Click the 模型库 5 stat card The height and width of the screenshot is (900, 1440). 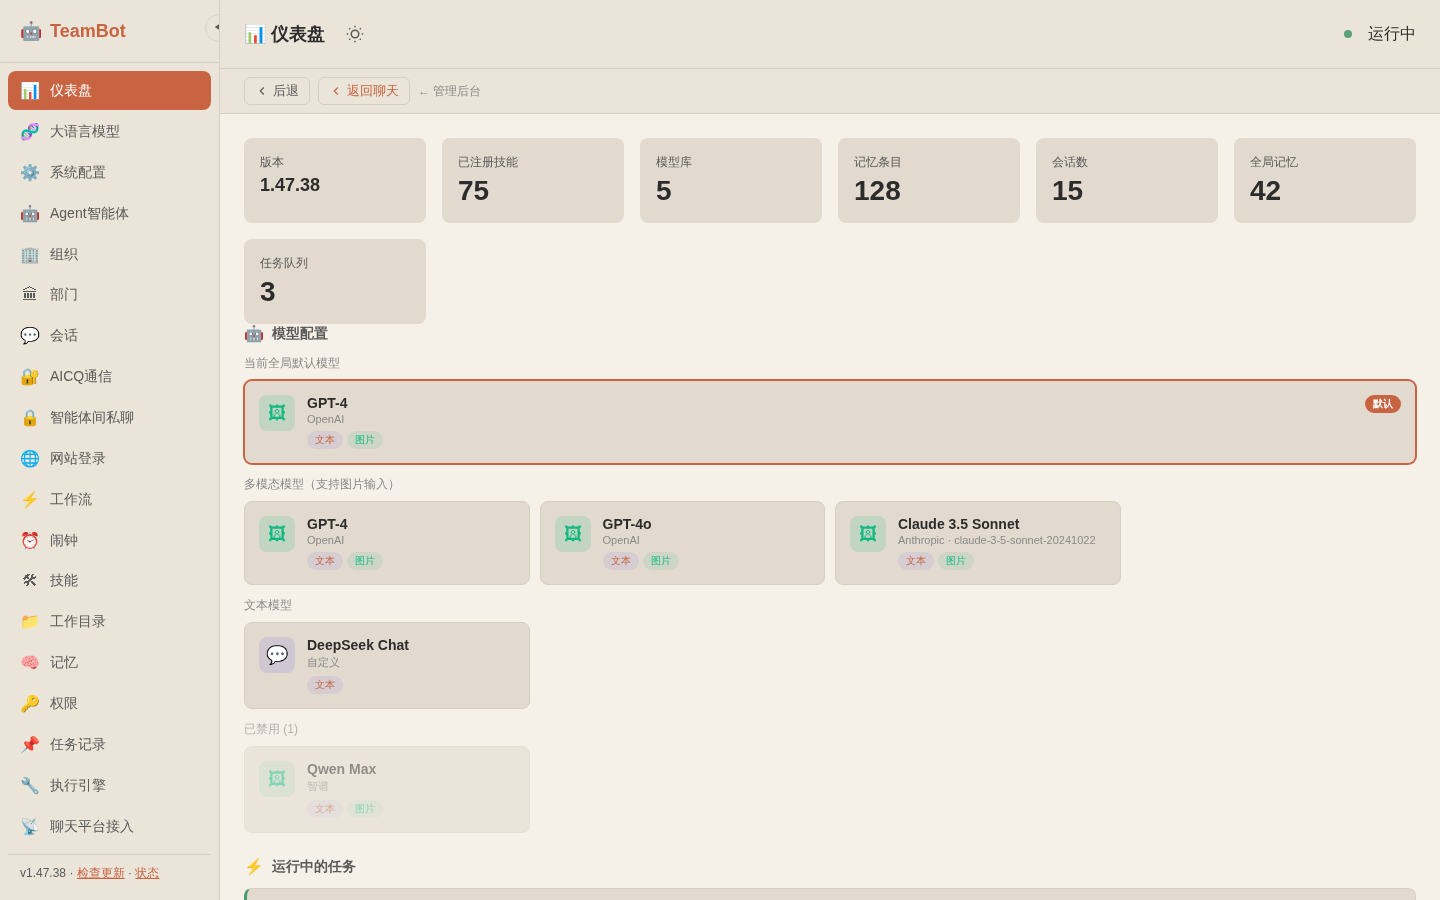point(731,180)
